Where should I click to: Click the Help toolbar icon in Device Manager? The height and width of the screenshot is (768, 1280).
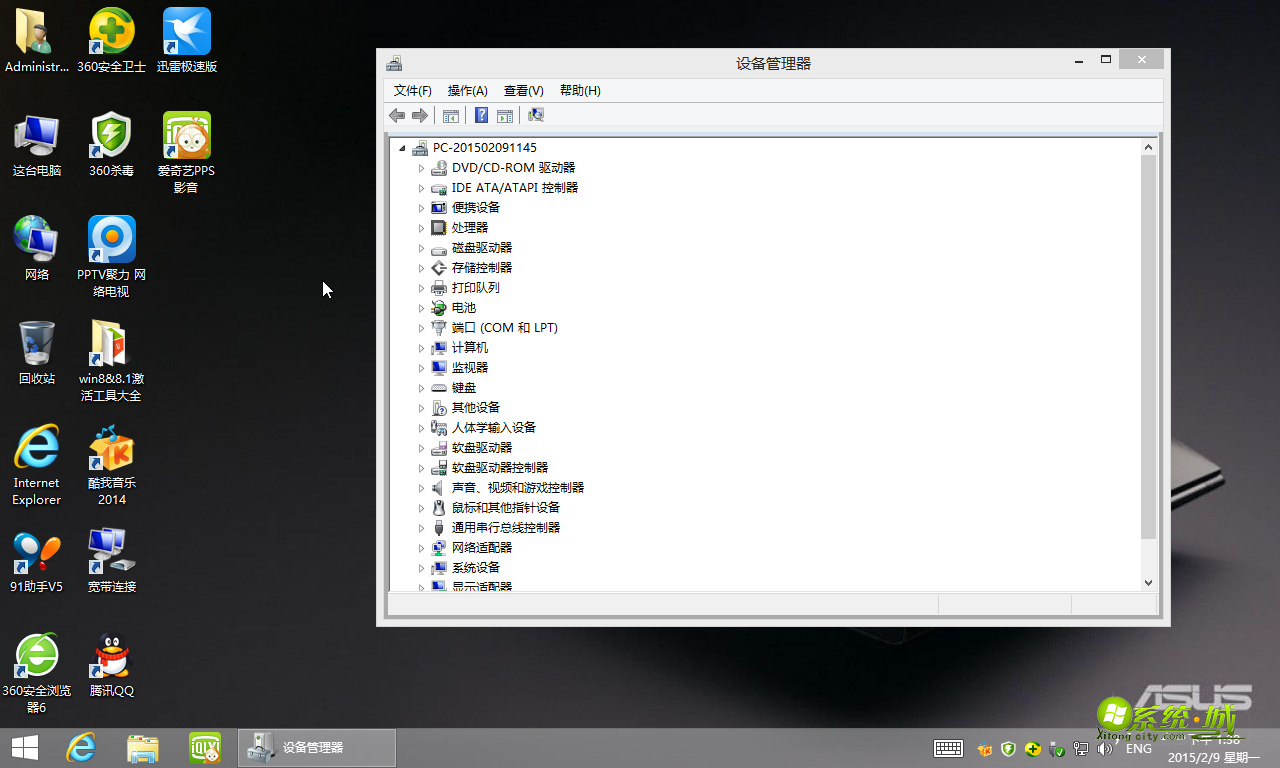point(481,115)
